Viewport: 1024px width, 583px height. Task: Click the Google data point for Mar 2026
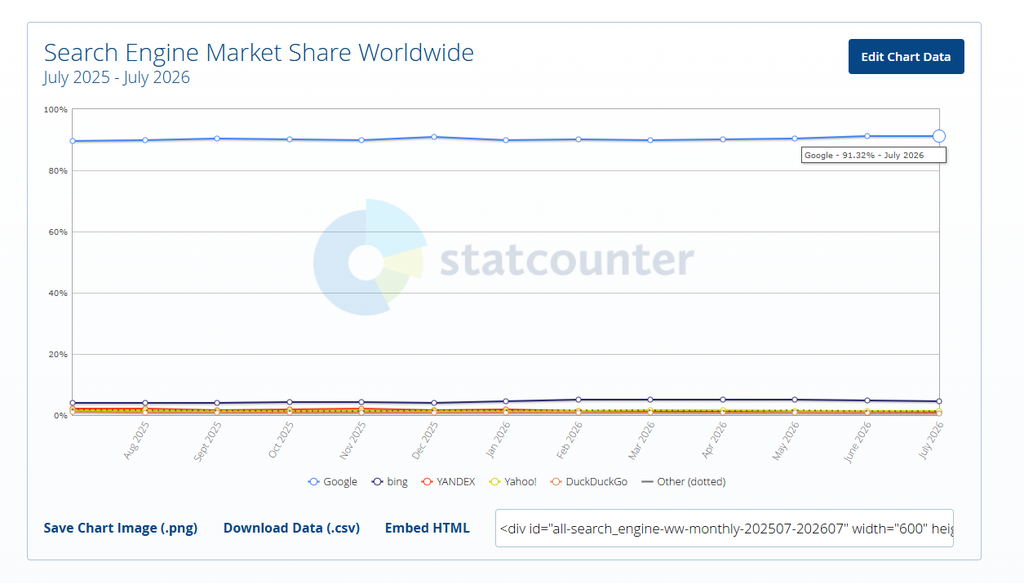pyautogui.click(x=650, y=140)
